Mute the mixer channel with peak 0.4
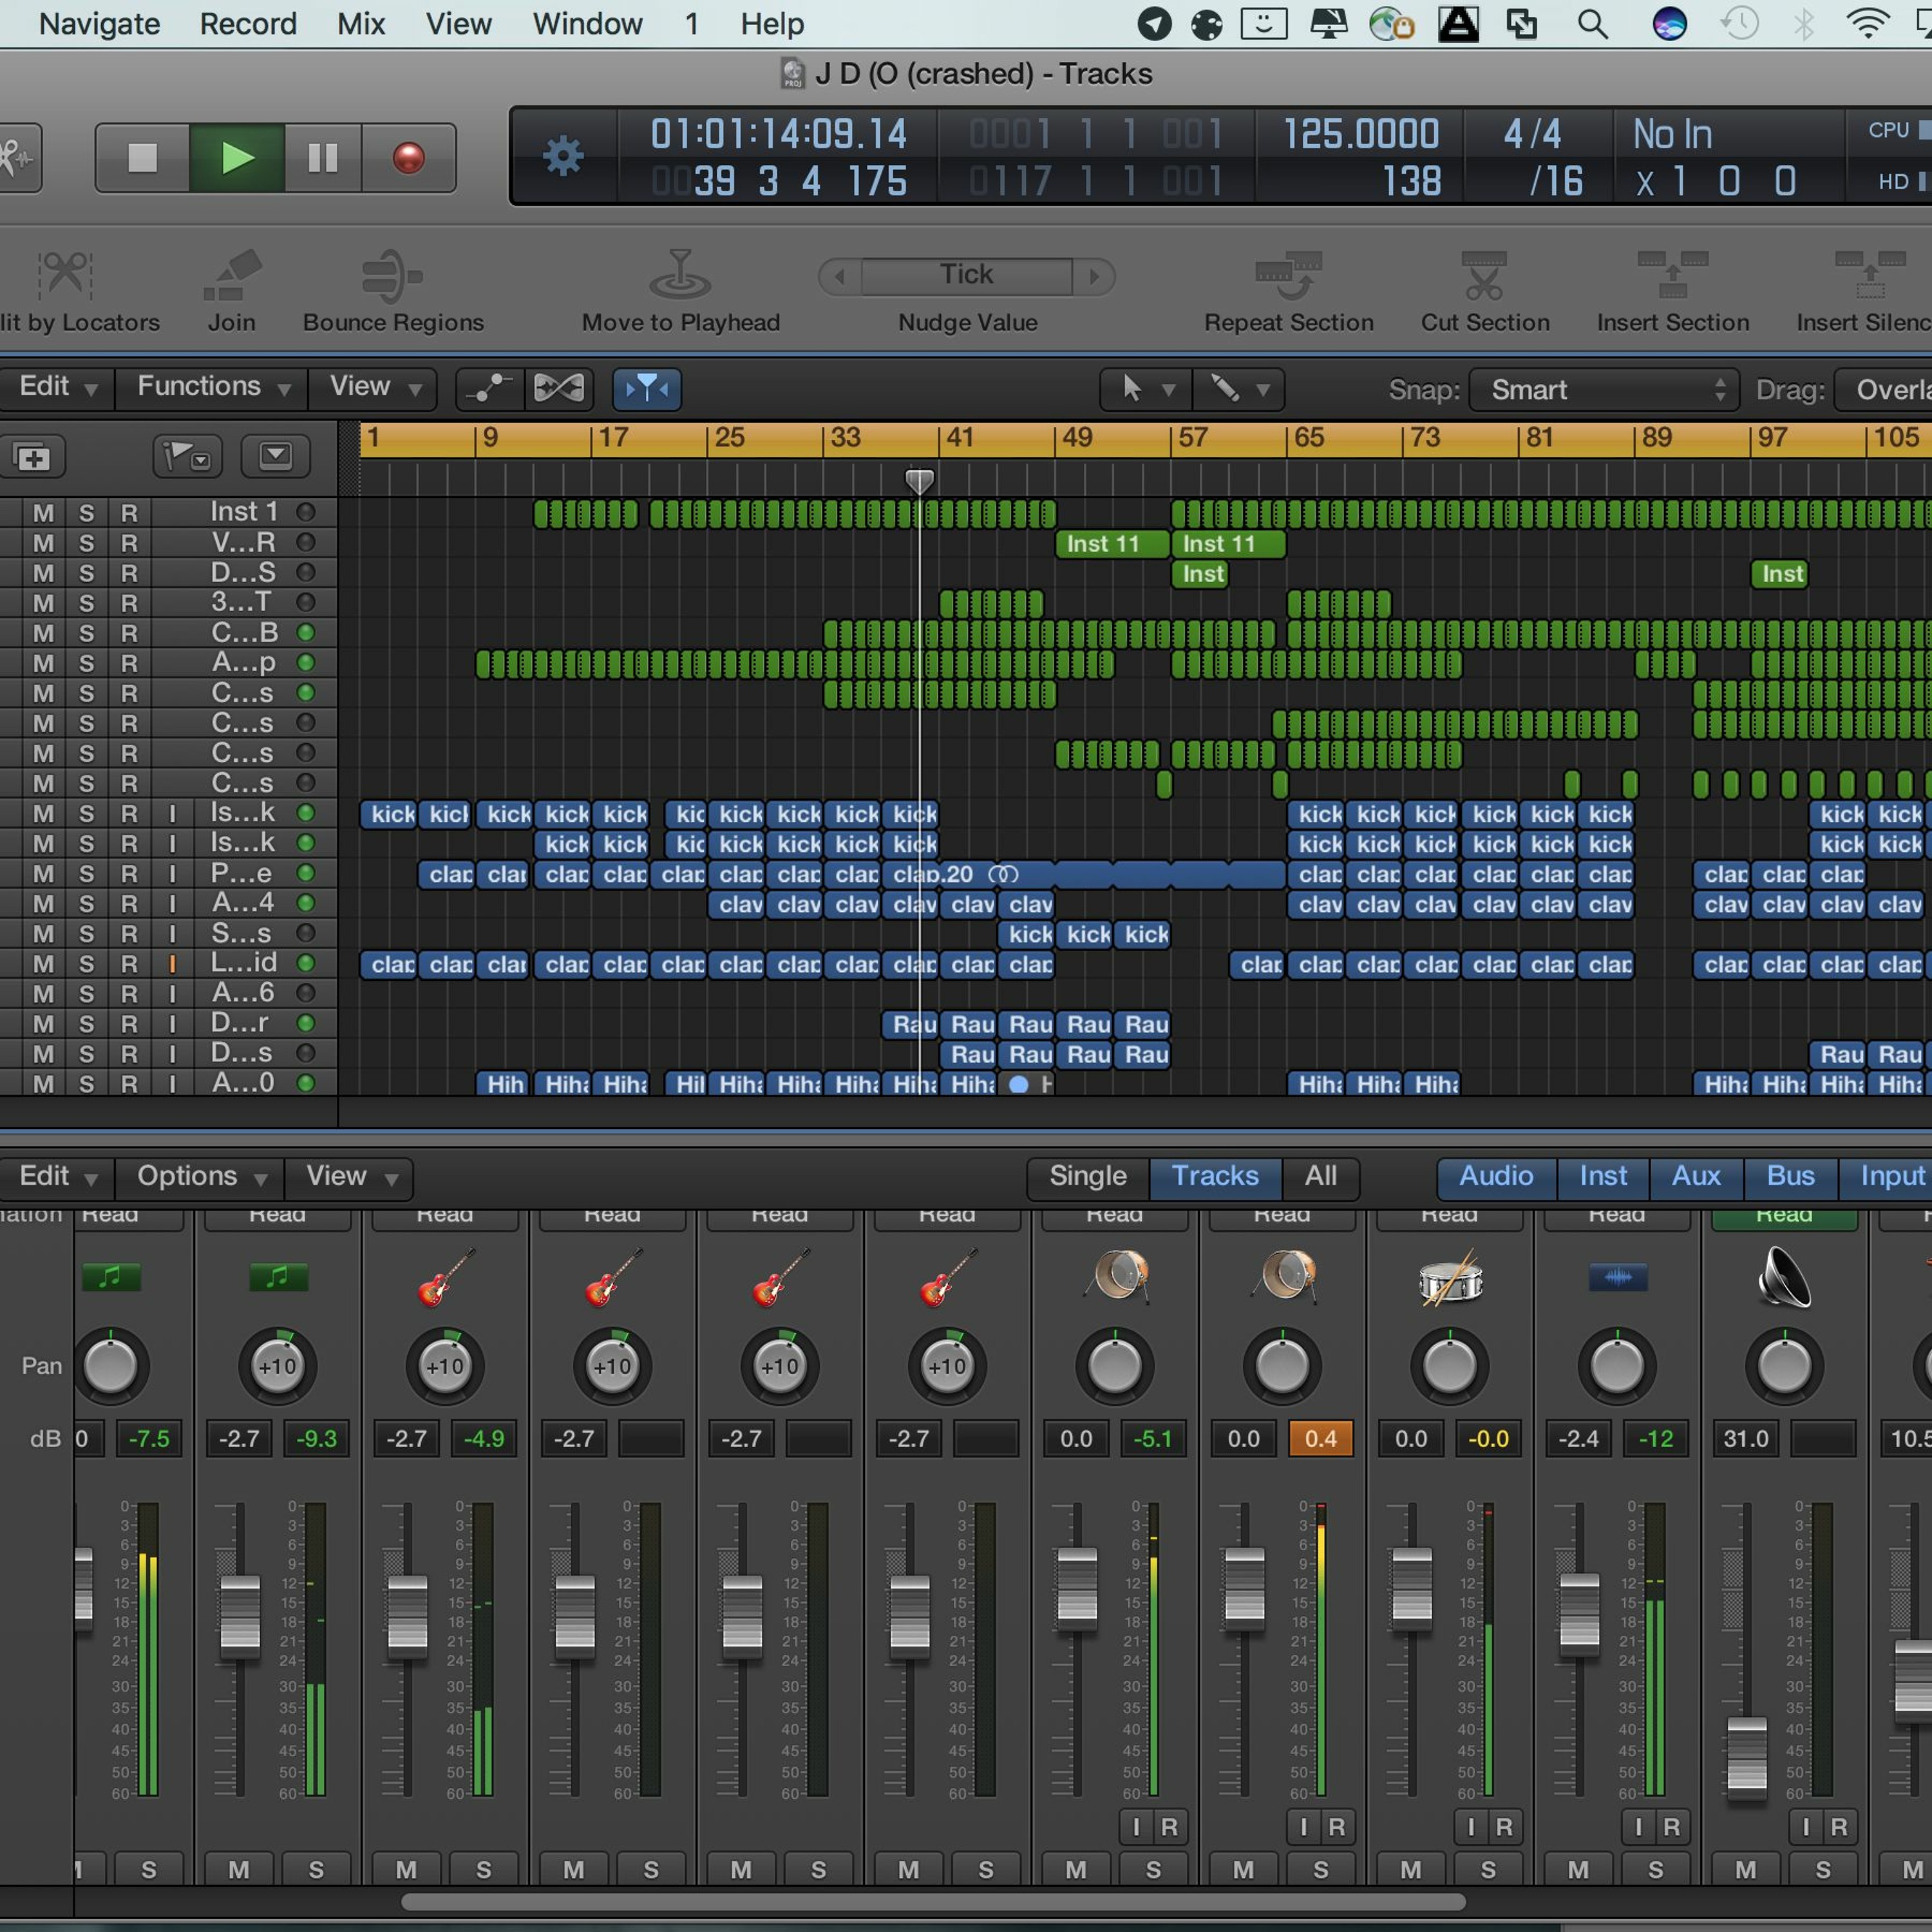Screen dimensions: 1932x1932 pyautogui.click(x=1243, y=1869)
